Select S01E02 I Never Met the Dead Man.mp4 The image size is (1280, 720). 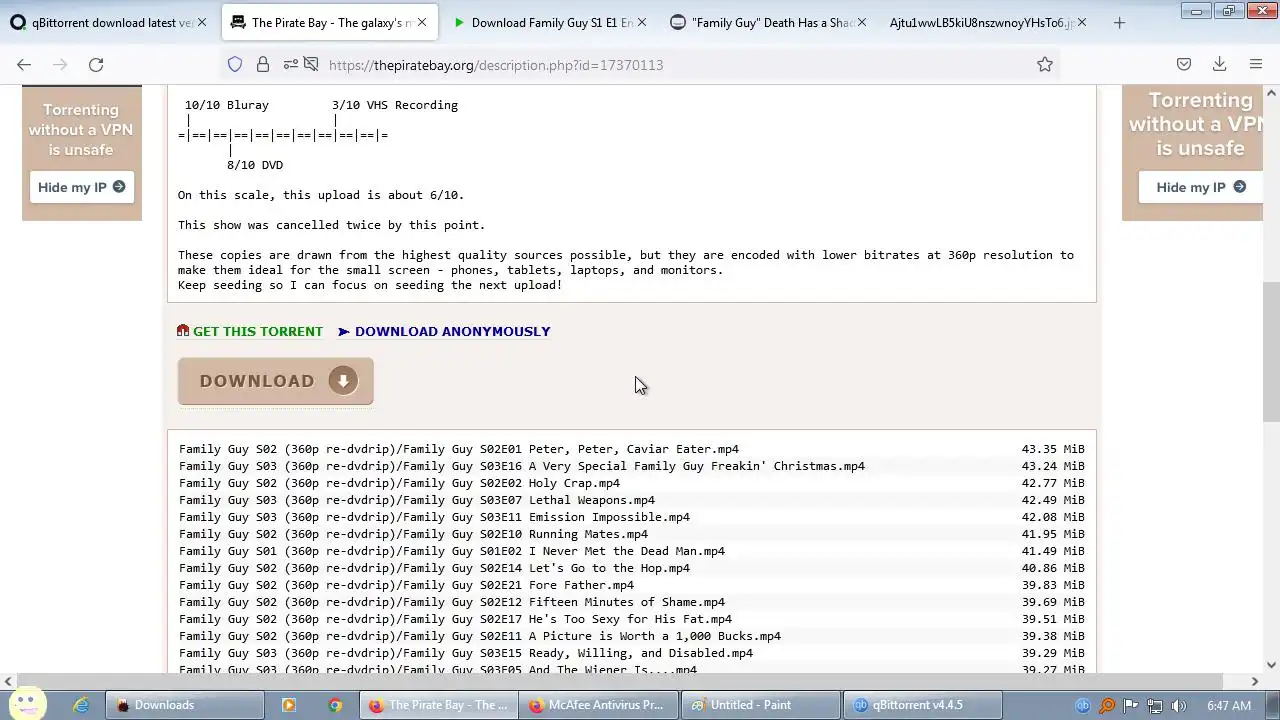(x=632, y=551)
